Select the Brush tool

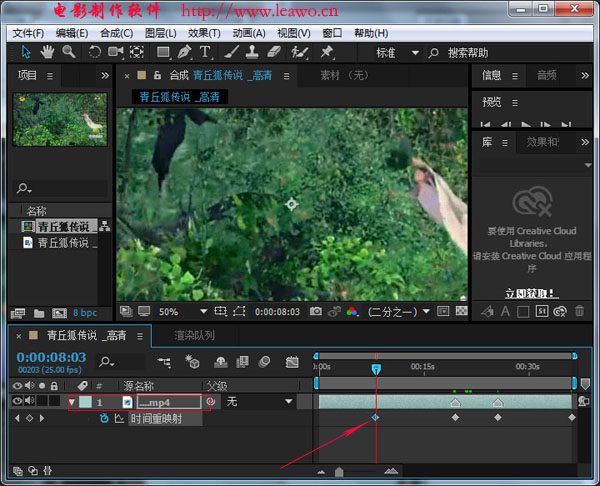(232, 52)
